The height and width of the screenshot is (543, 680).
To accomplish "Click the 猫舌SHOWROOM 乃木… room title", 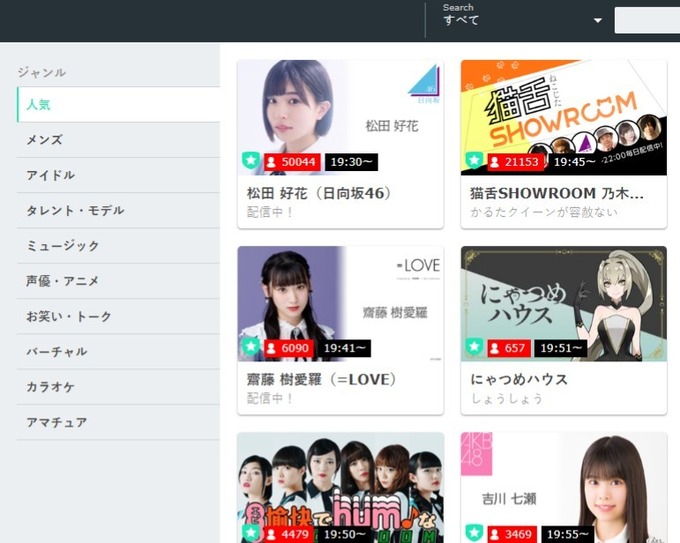I will (x=557, y=193).
